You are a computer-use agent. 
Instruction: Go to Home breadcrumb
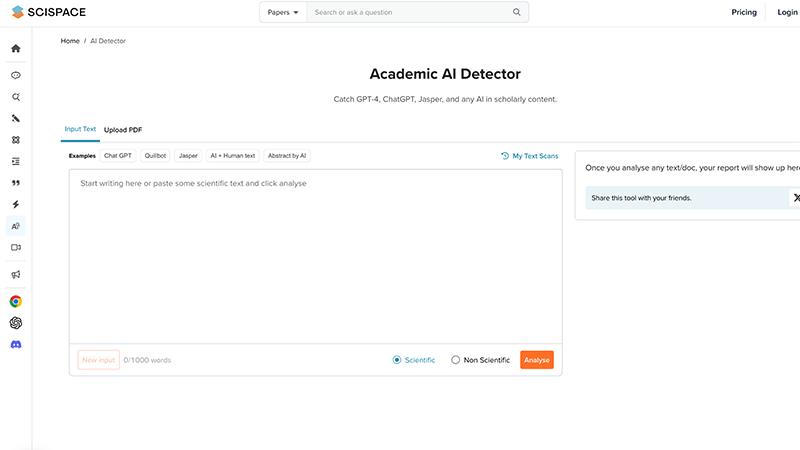click(x=70, y=41)
